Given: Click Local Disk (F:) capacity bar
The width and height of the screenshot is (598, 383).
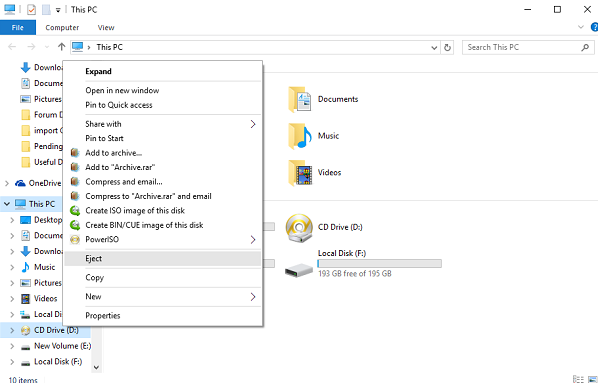Looking at the screenshot, I should (379, 263).
